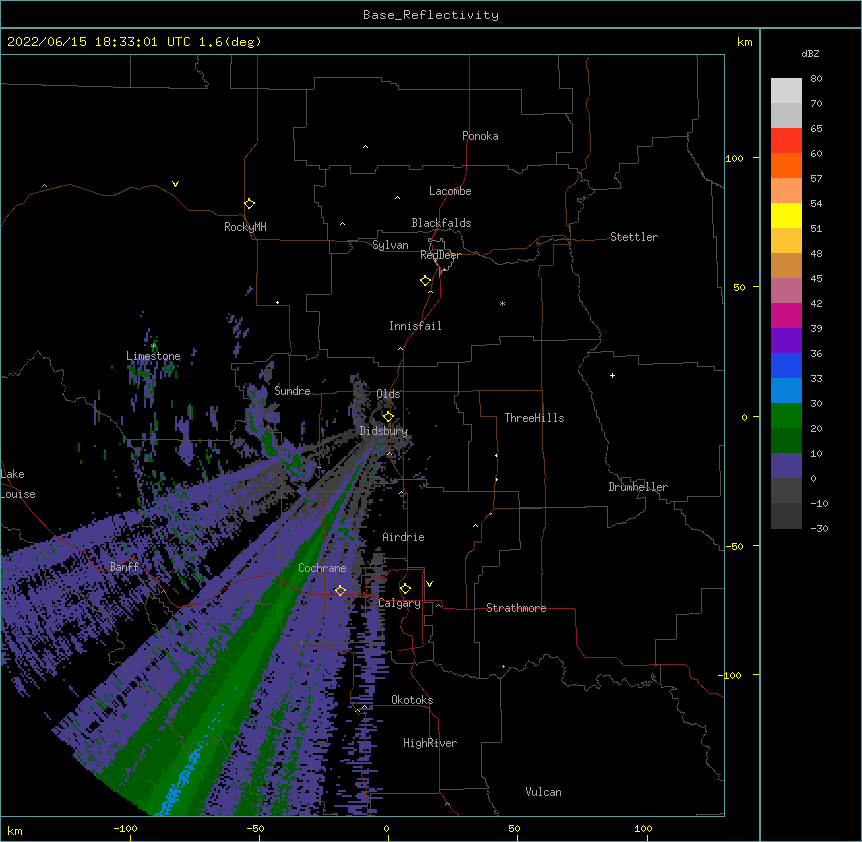Click the Strathmore label

coord(516,608)
